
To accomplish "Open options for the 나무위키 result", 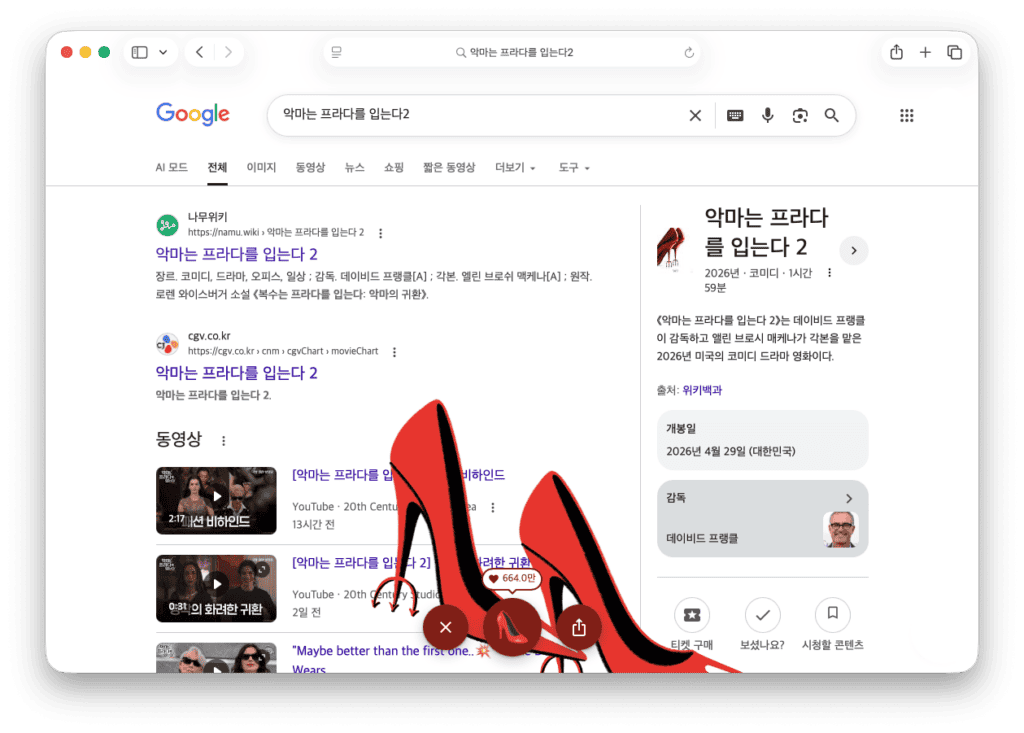I will (x=381, y=233).
